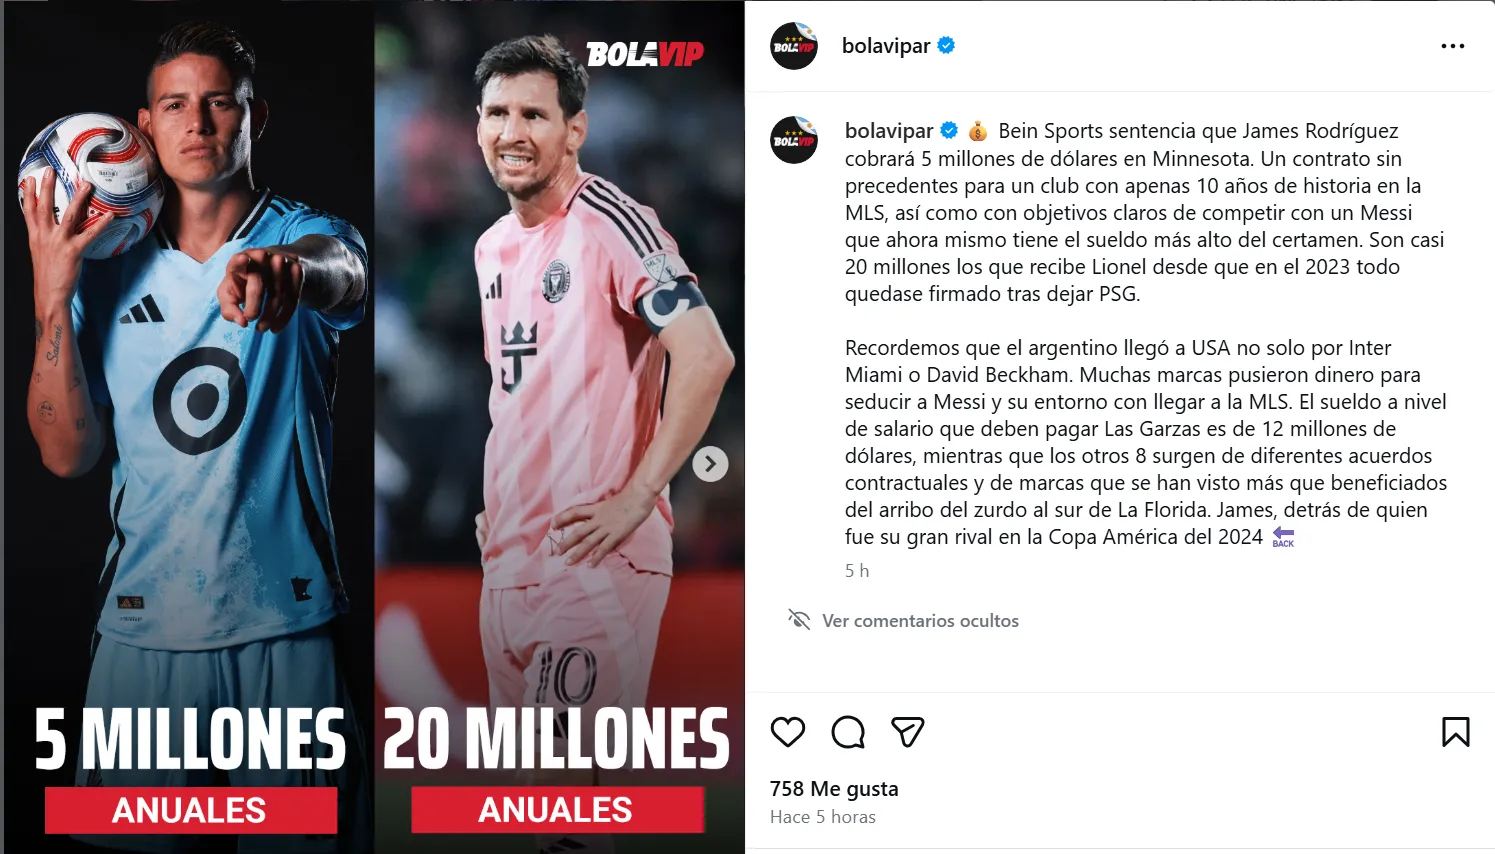Open bolavipar username in caption
This screenshot has height=854, width=1495.
tap(889, 131)
